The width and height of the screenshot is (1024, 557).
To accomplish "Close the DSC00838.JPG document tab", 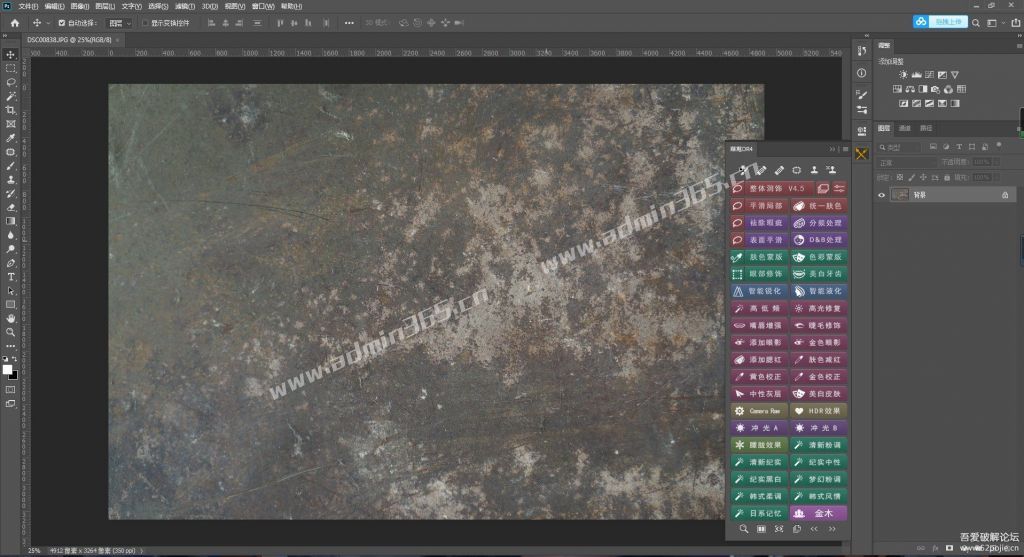I will 117,40.
